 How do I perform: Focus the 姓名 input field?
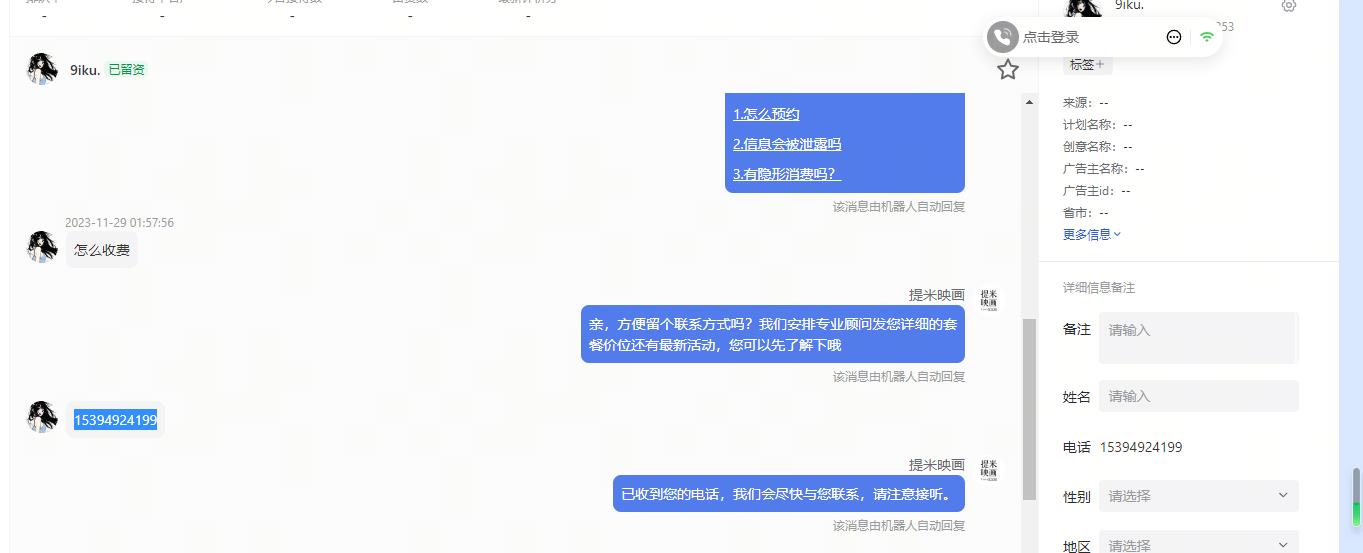1198,396
